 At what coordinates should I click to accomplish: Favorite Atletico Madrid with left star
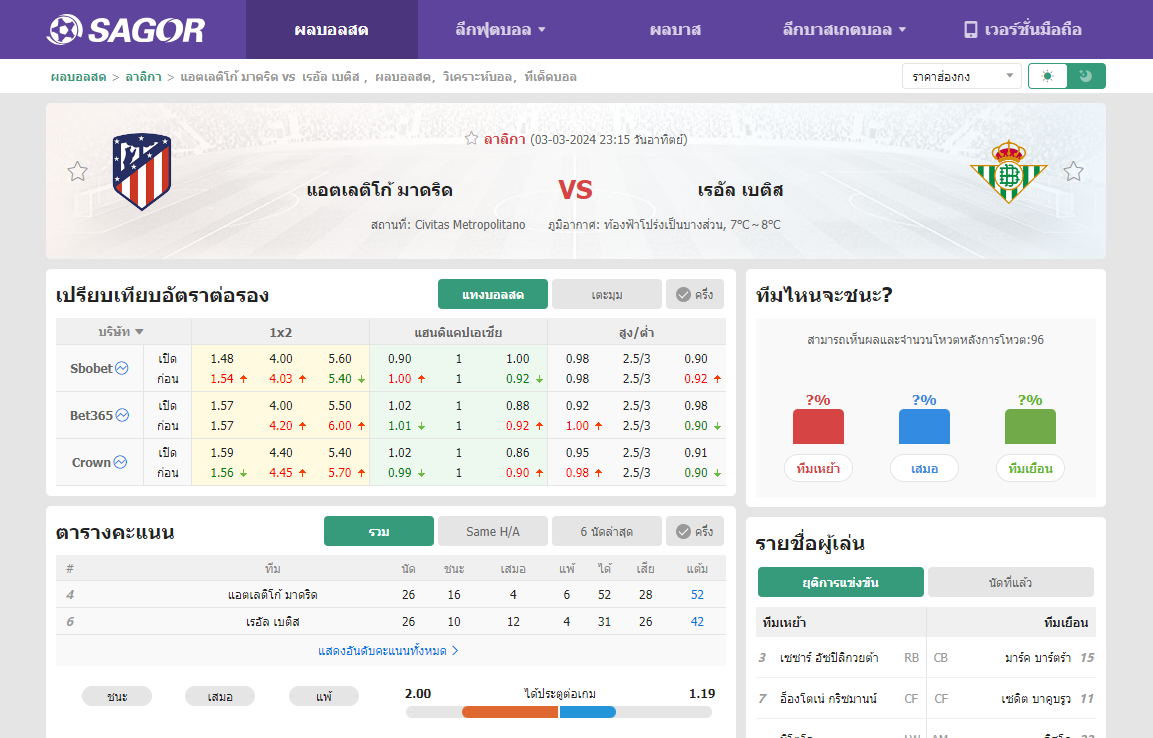click(77, 172)
